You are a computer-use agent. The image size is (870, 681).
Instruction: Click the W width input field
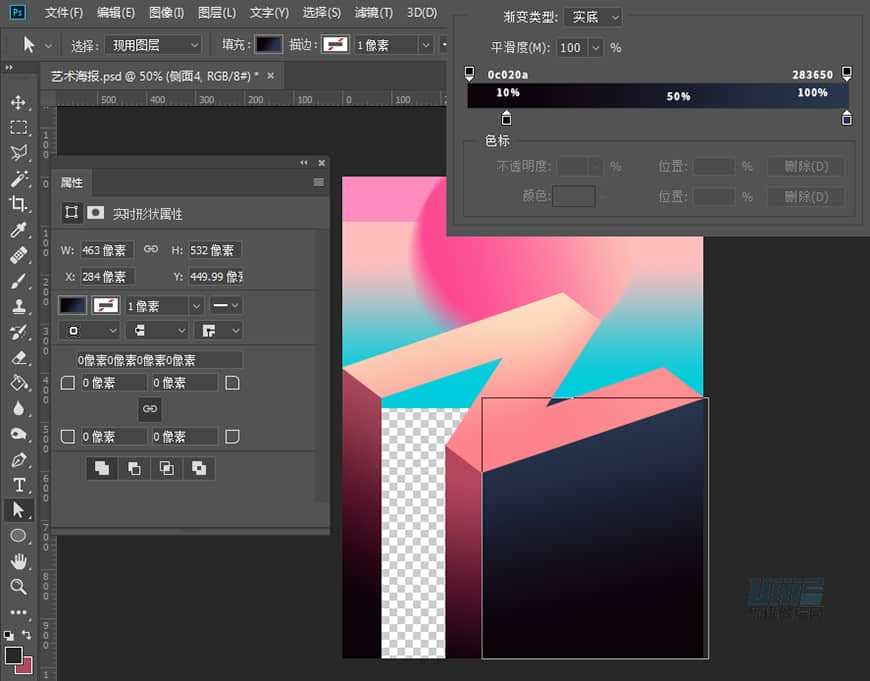[106, 250]
